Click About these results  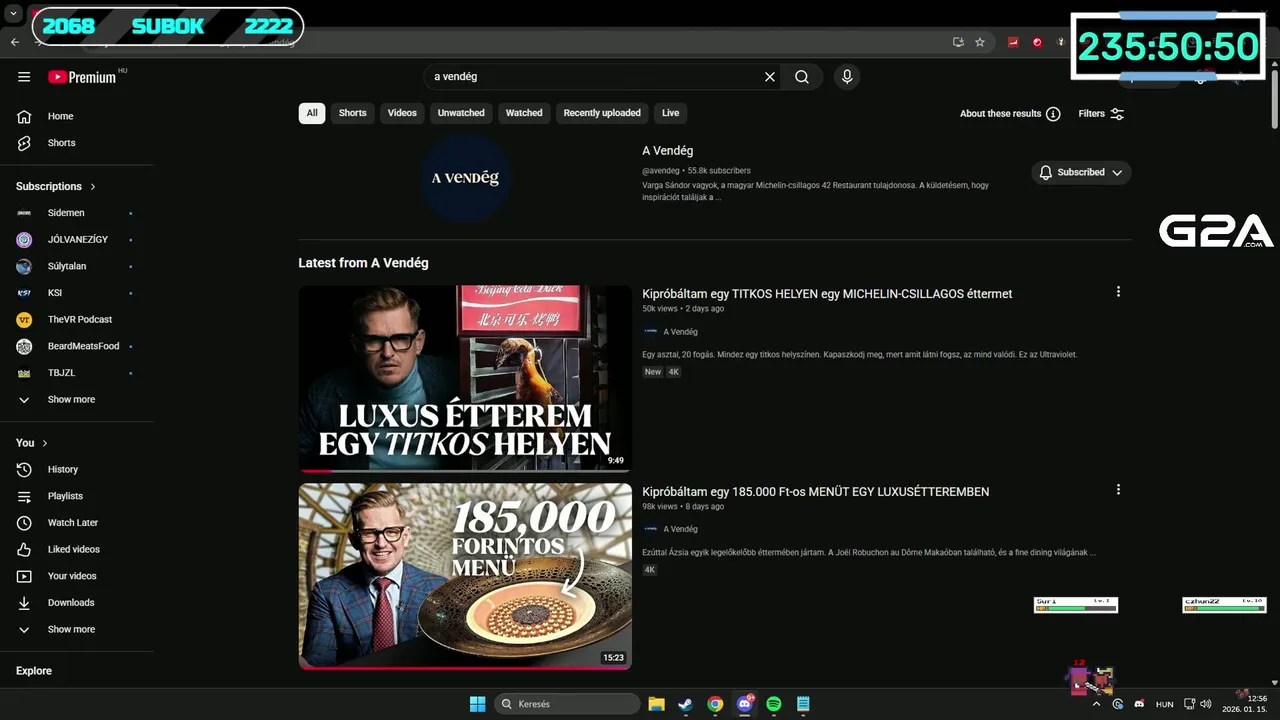(x=1000, y=114)
